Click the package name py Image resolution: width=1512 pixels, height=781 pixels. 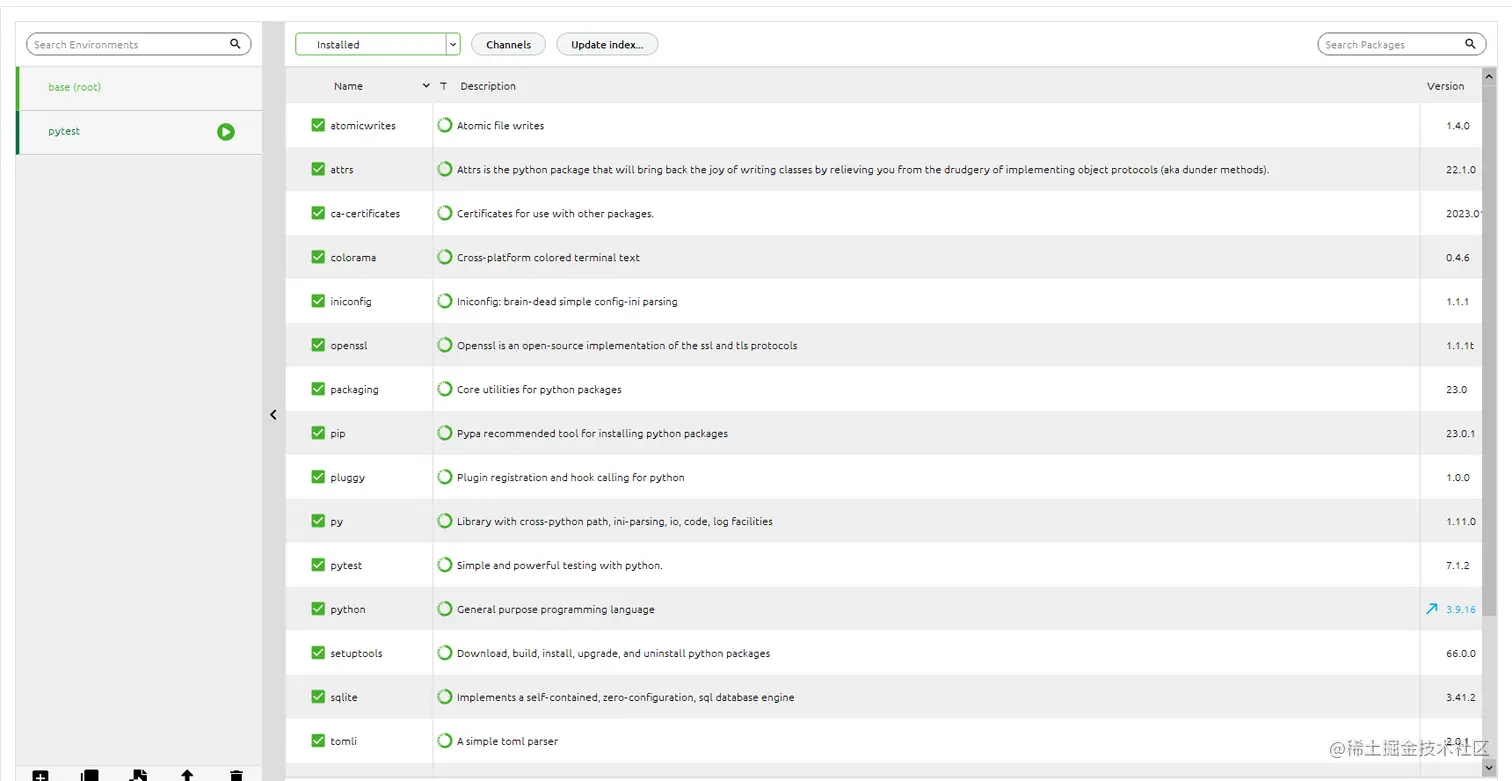click(337, 522)
